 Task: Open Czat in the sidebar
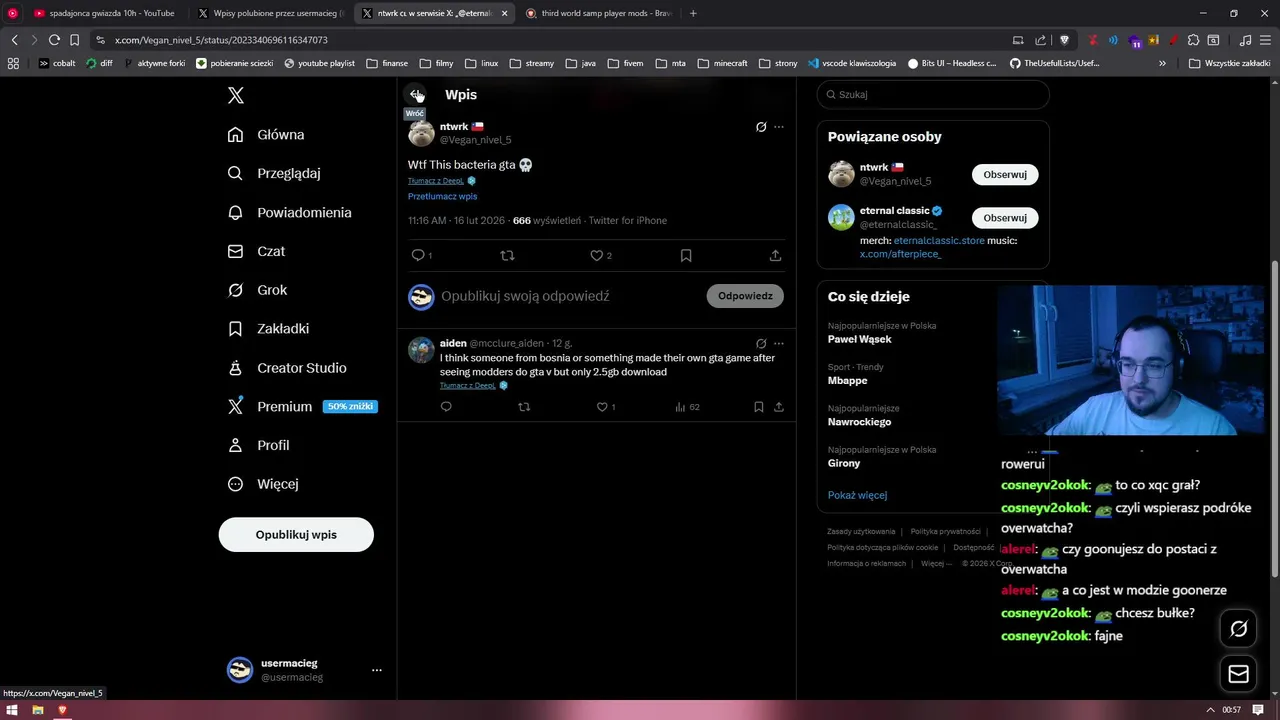coord(257,251)
